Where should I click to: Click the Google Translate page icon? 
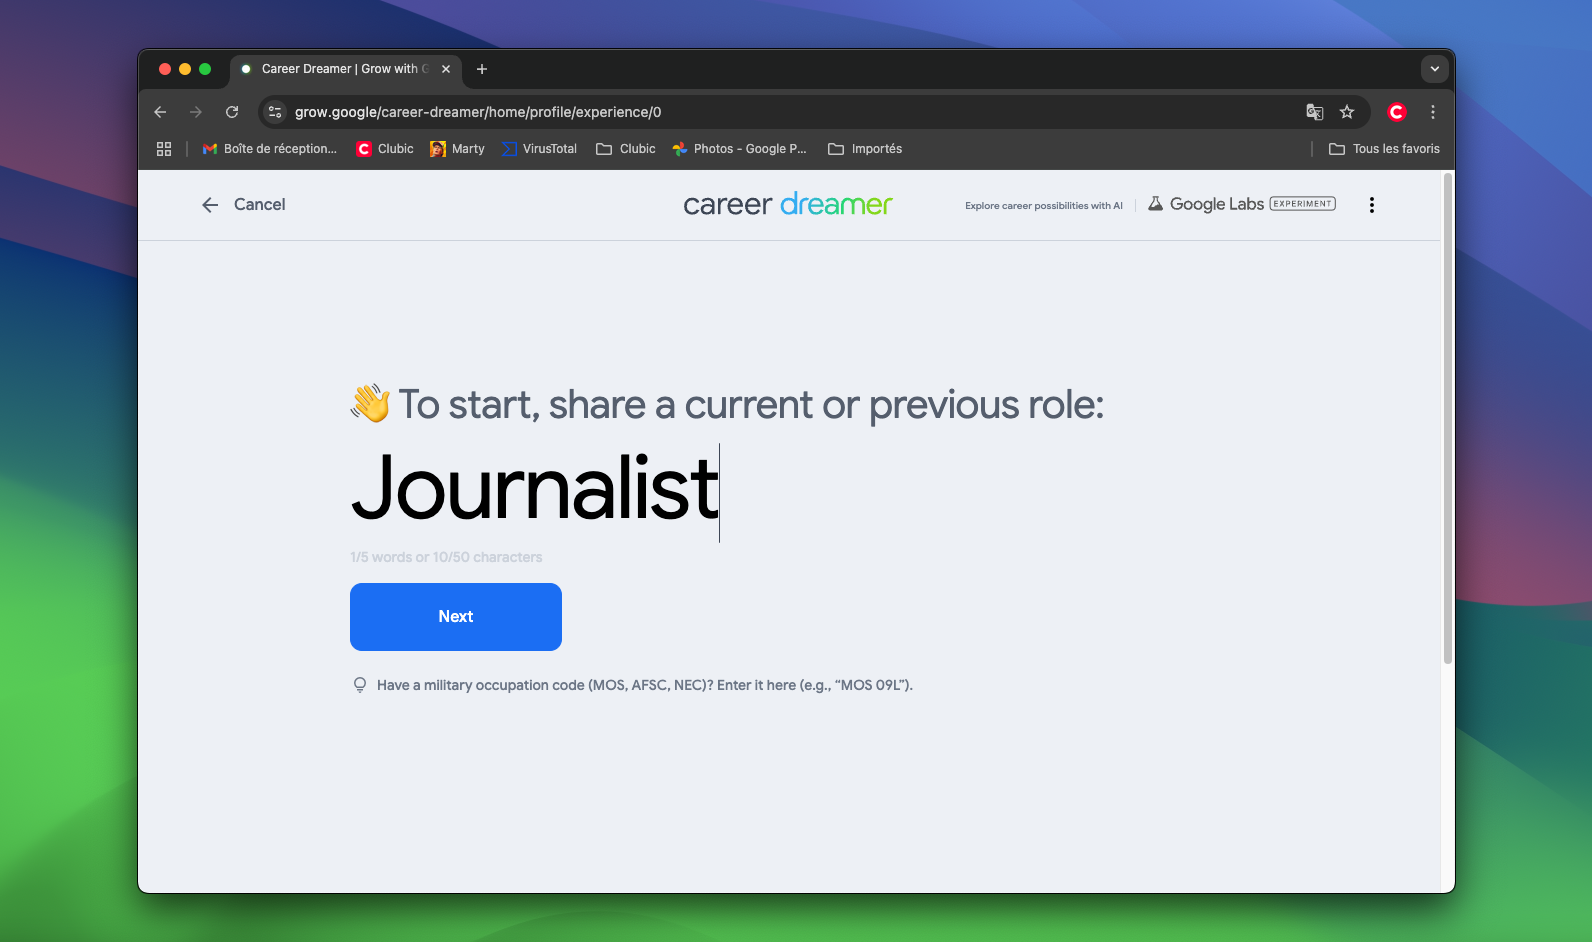[x=1315, y=112]
